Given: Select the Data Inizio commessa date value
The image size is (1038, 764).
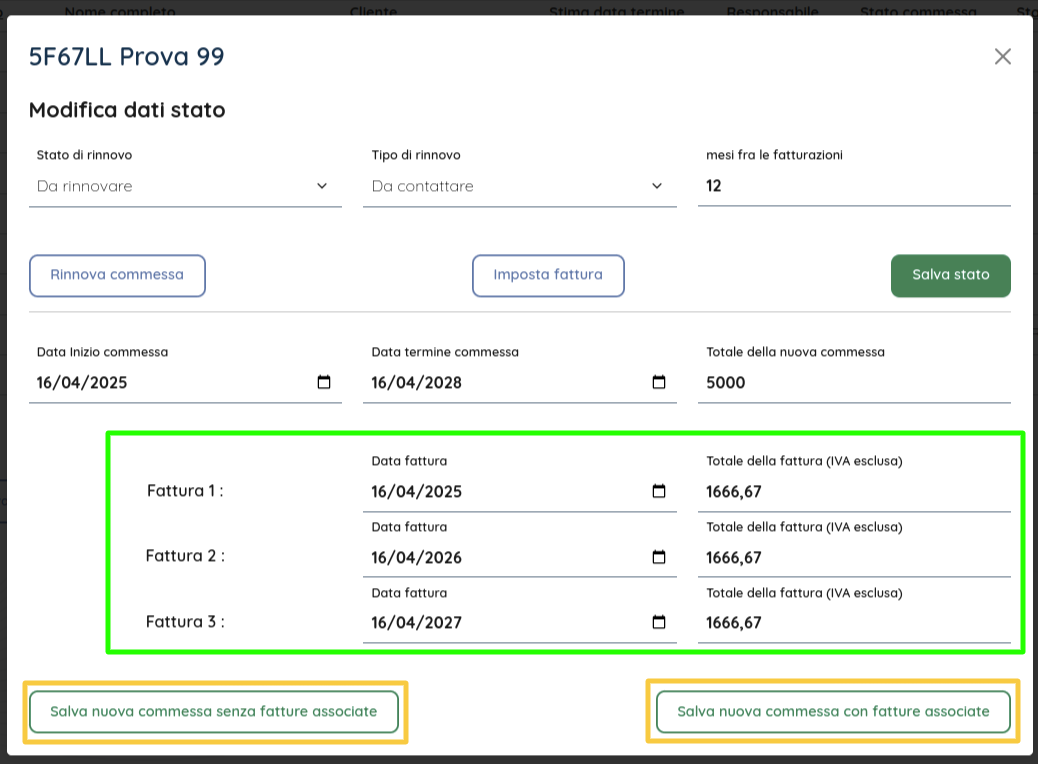Looking at the screenshot, I should click(x=82, y=382).
